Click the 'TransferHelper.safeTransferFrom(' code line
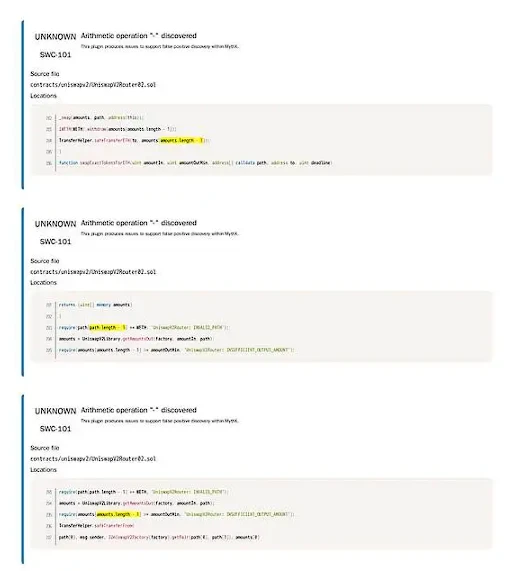 coord(96,526)
